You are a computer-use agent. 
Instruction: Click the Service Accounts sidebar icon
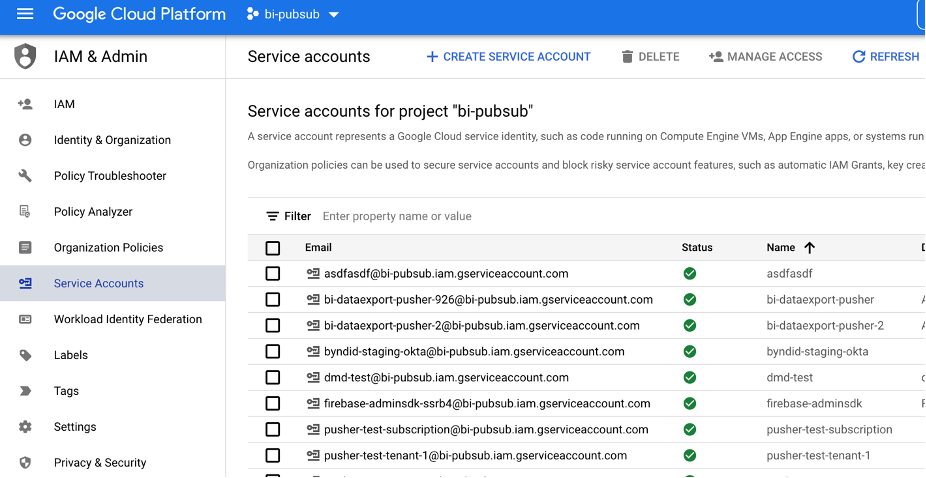coord(25,284)
